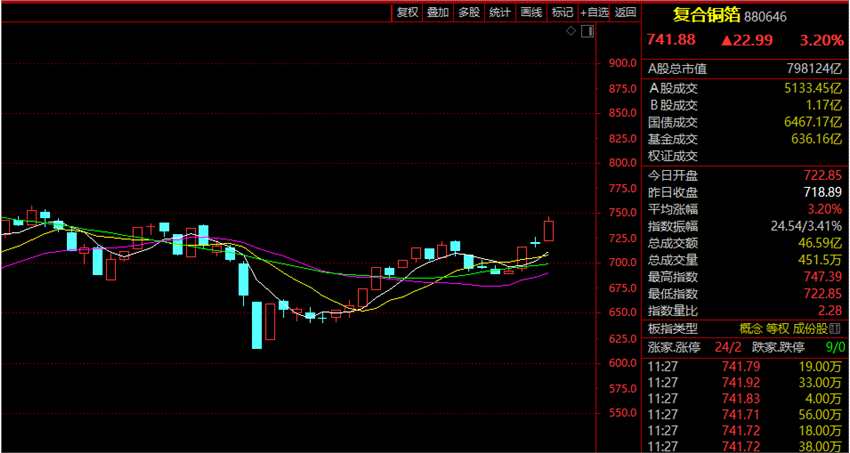Click the index code 880646

point(765,17)
